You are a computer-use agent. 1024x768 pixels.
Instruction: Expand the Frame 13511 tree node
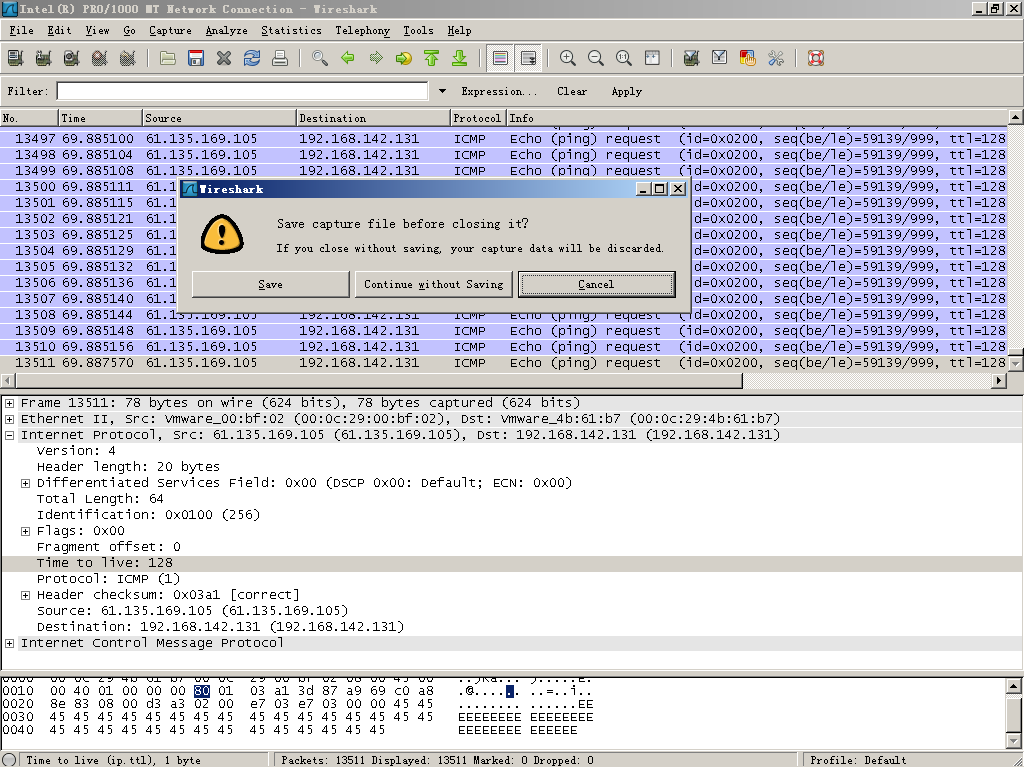point(10,403)
